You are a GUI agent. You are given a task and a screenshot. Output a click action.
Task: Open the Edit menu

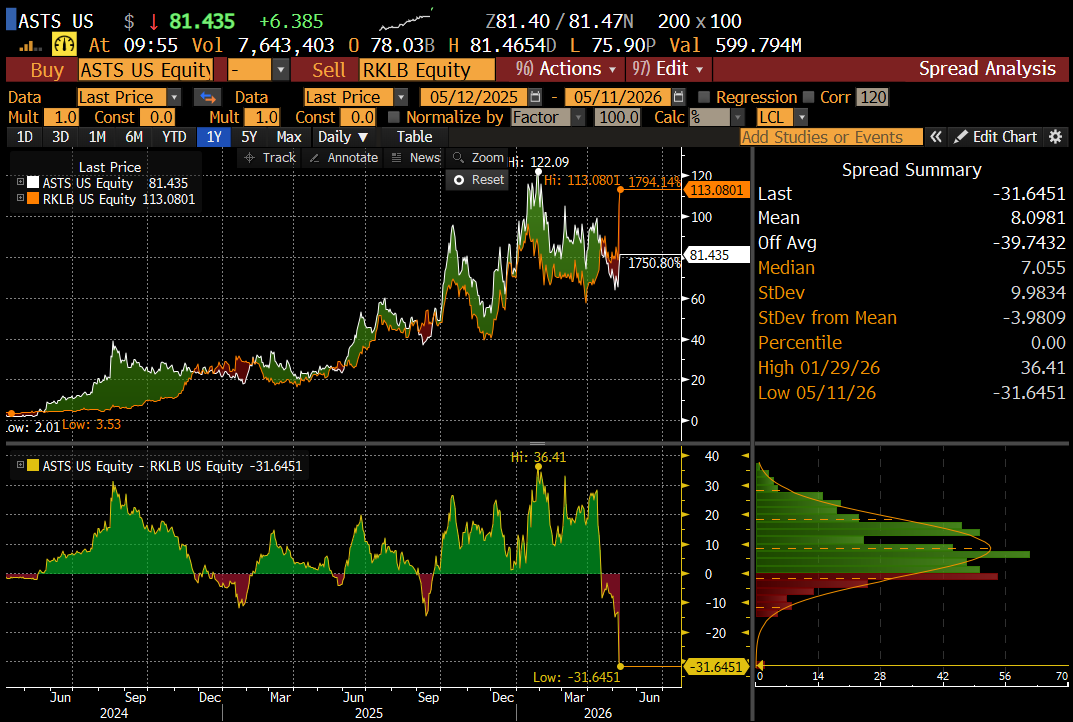coord(667,69)
